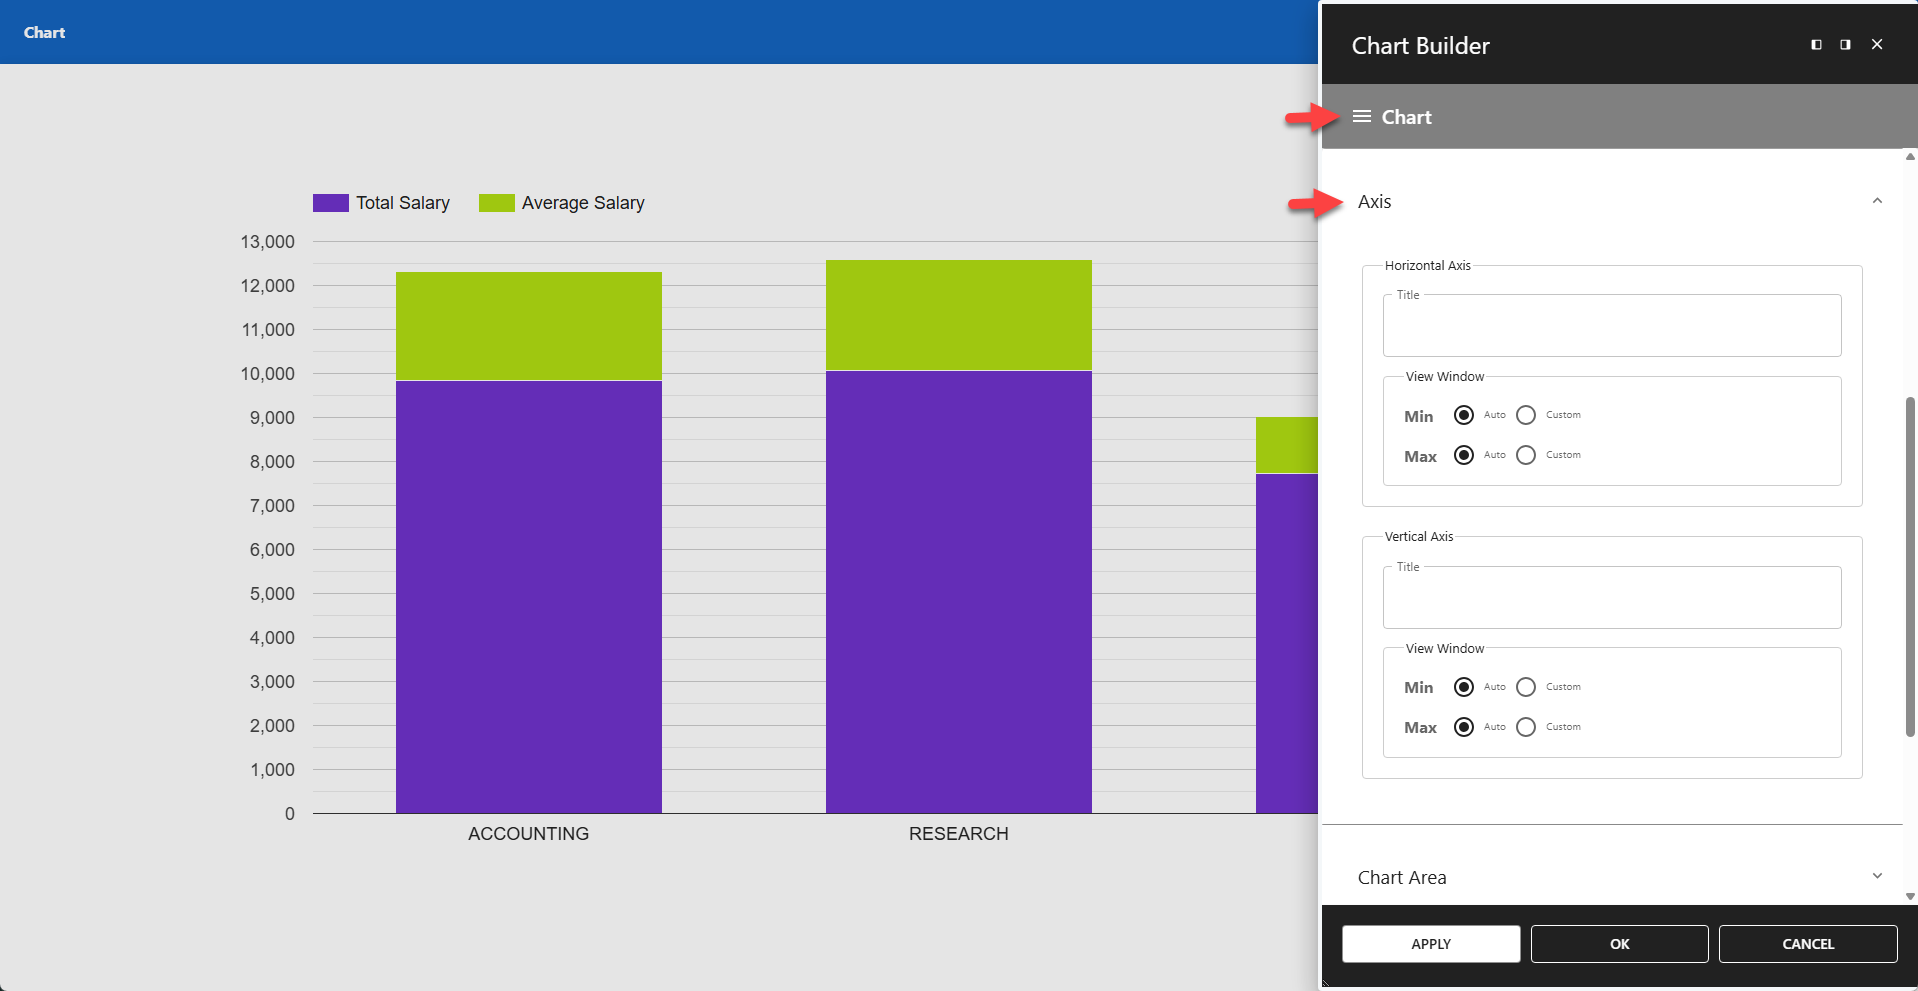Collapse the Axis section

[x=1876, y=200]
